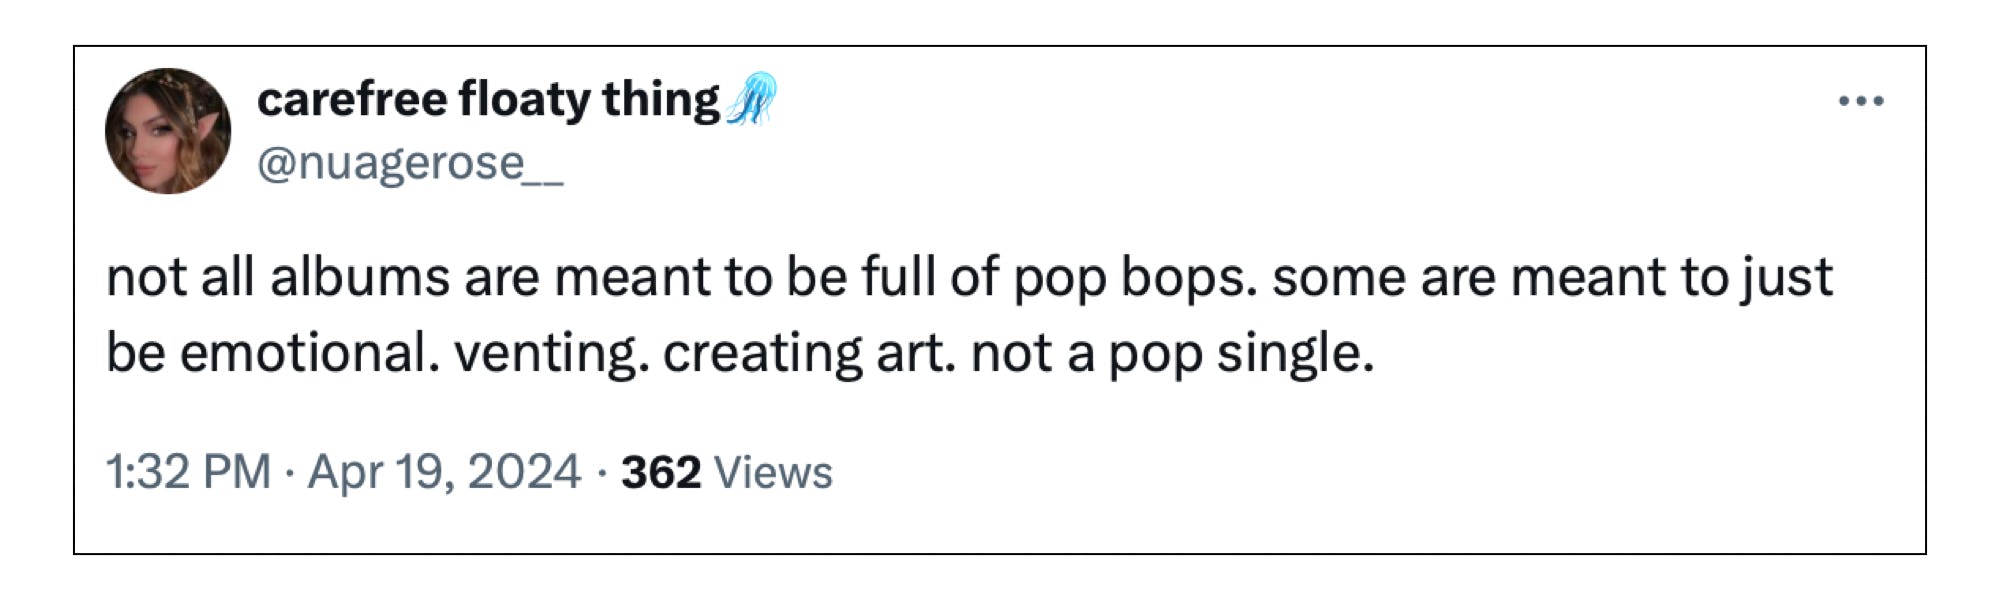Click the second line of the tweet text
This screenshot has width=2000, height=600.
point(740,354)
